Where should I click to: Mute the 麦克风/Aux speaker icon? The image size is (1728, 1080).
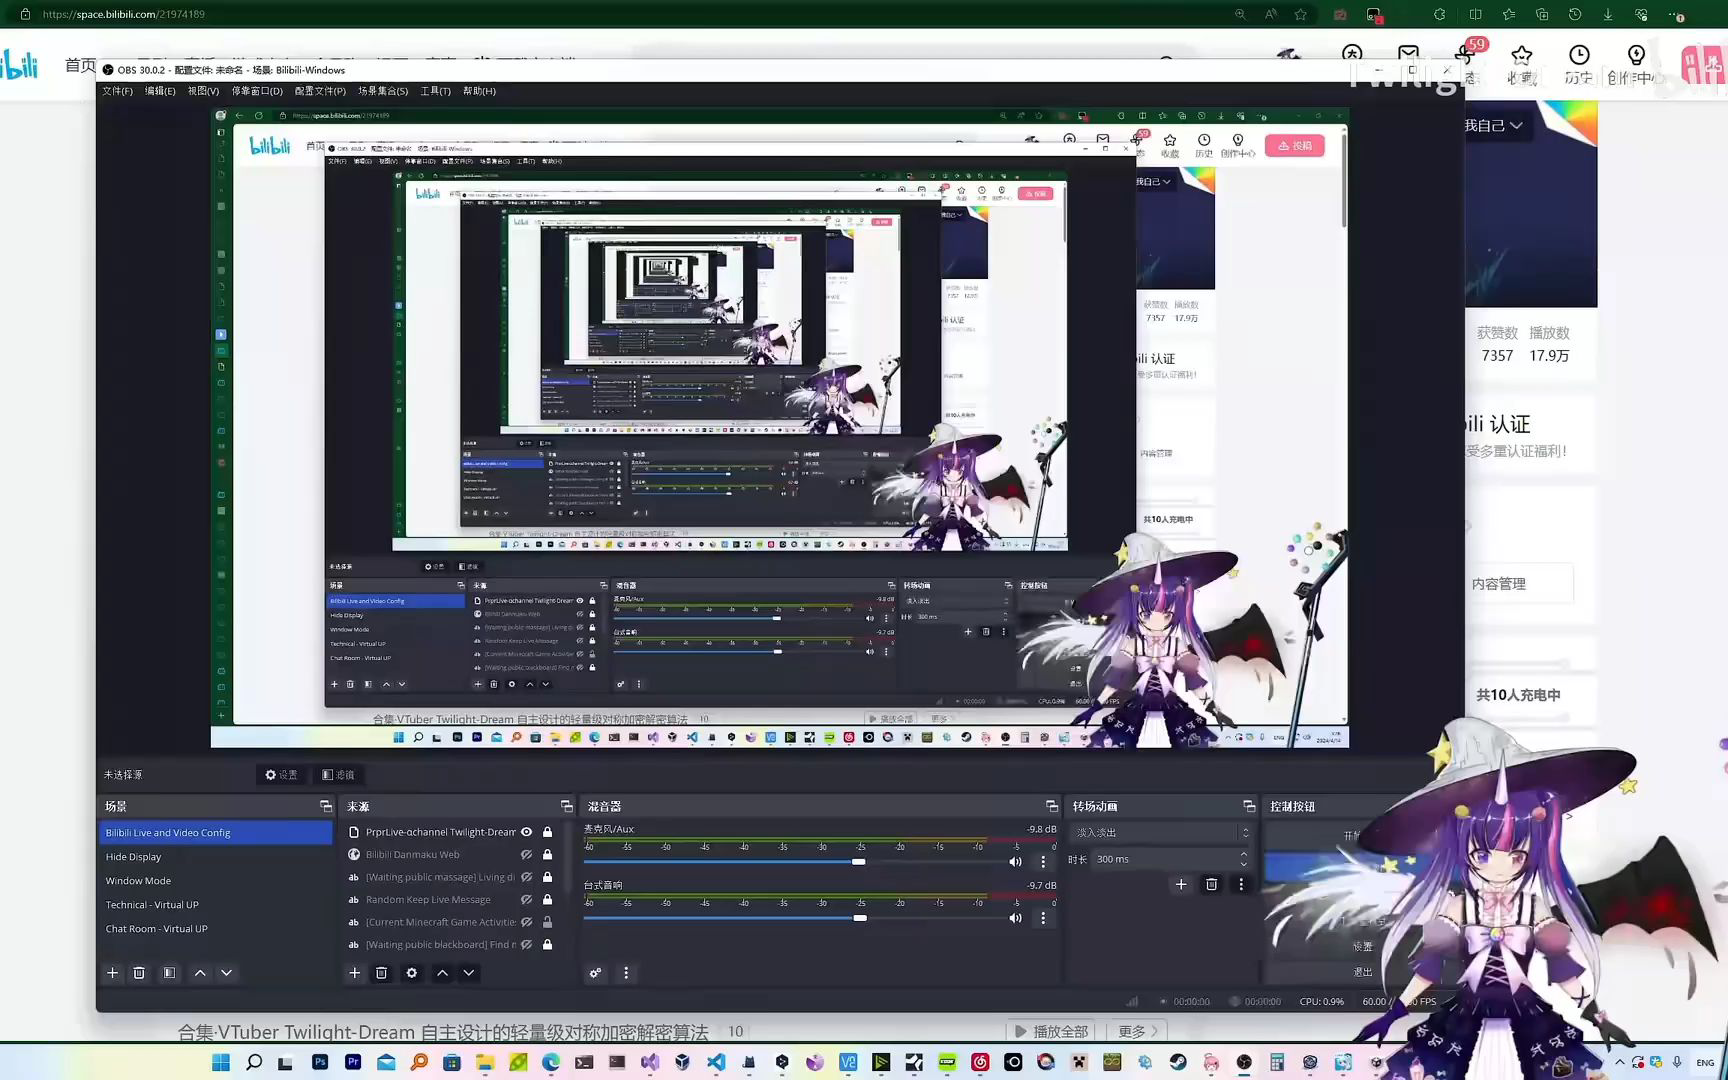coord(1015,862)
